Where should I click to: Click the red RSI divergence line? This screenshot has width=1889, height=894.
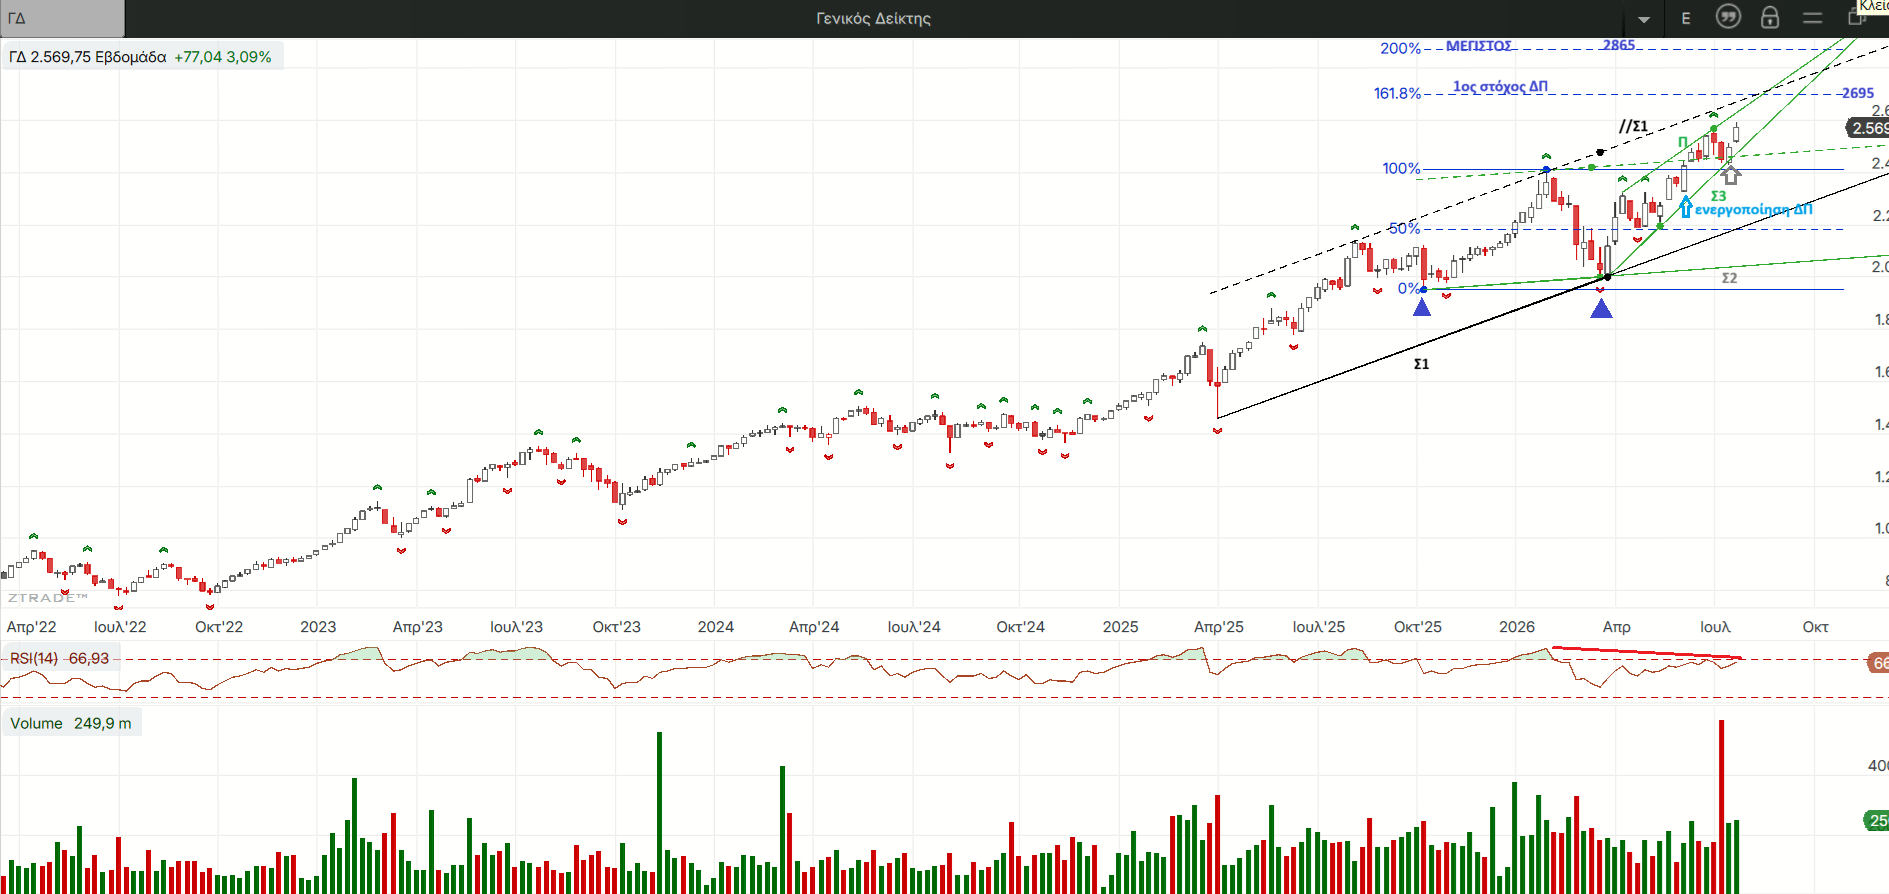click(1646, 653)
